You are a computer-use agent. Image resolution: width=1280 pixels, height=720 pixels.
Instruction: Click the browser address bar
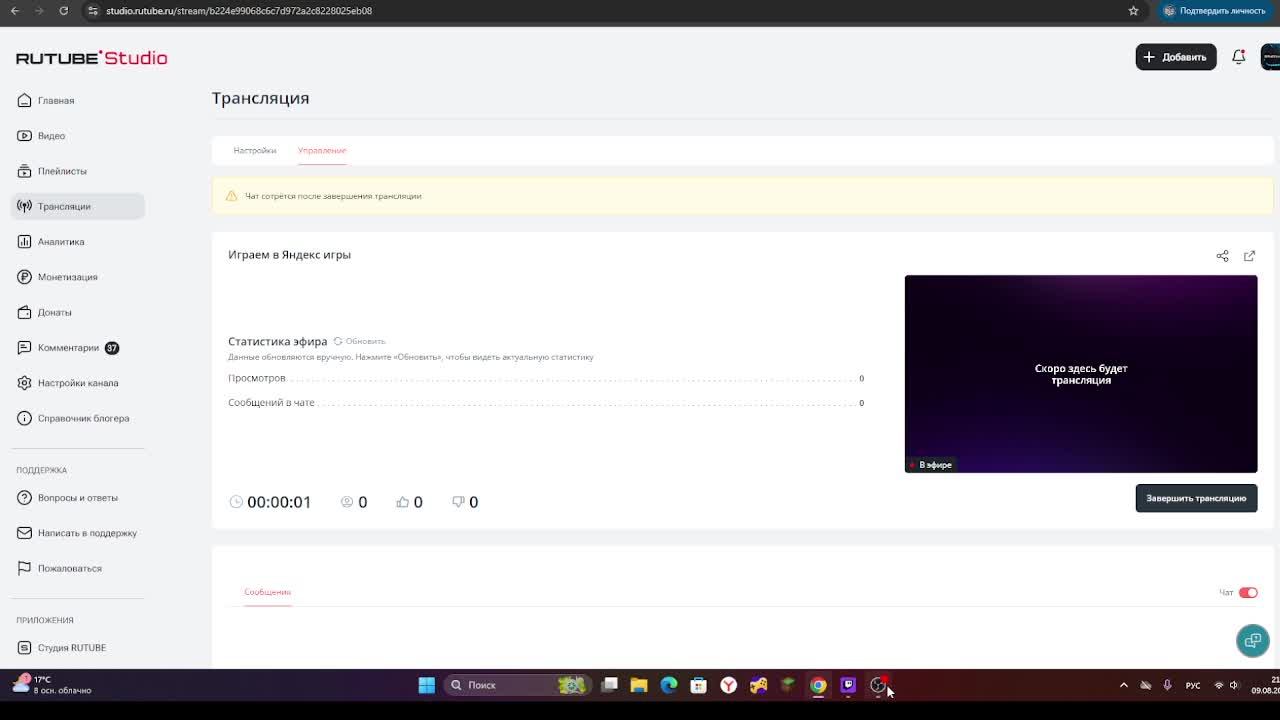pos(600,11)
